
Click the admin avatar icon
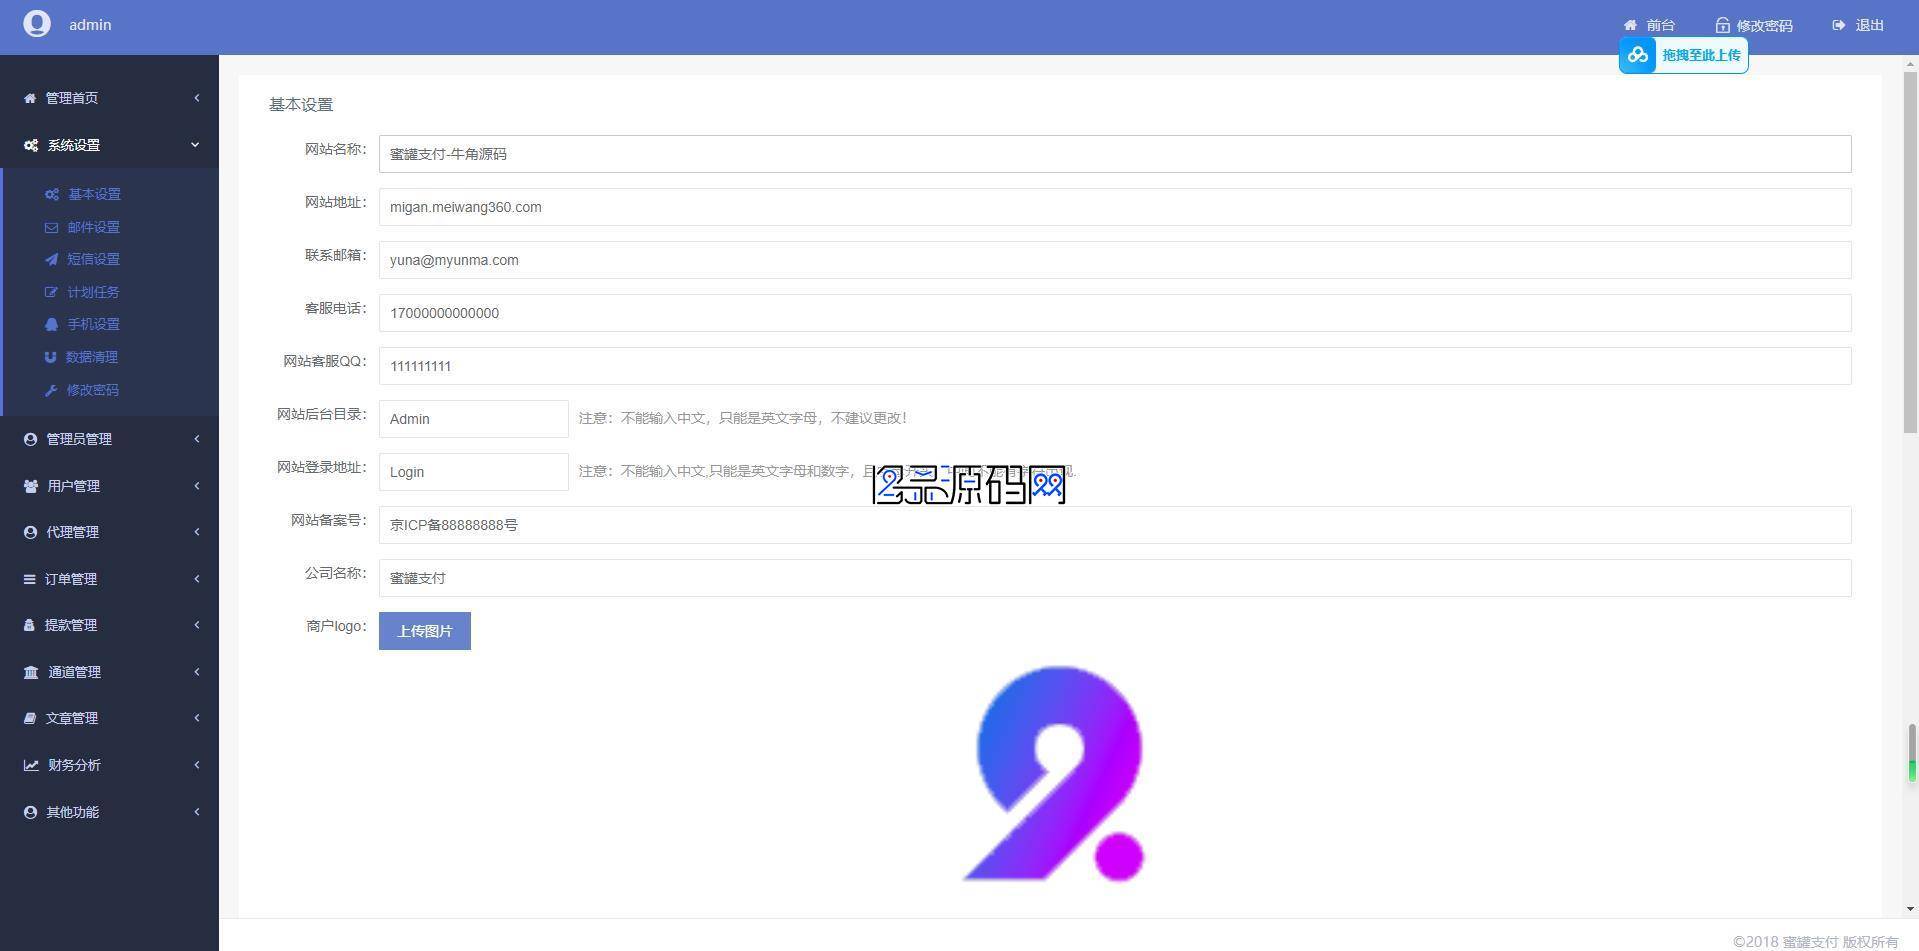[37, 24]
